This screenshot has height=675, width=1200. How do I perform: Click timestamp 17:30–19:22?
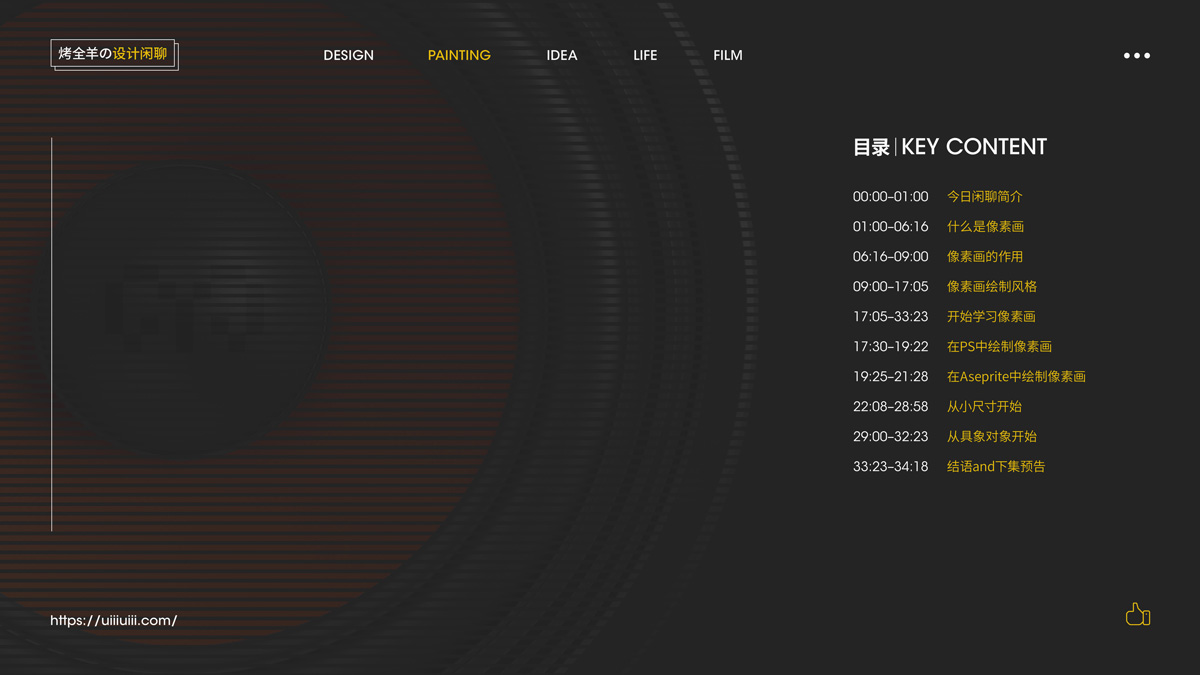[x=890, y=346]
